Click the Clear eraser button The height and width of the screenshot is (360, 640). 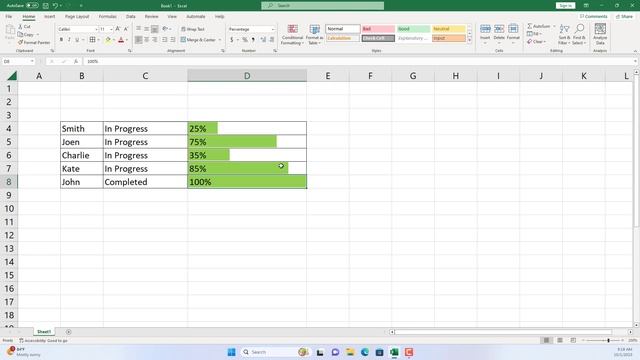[536, 42]
